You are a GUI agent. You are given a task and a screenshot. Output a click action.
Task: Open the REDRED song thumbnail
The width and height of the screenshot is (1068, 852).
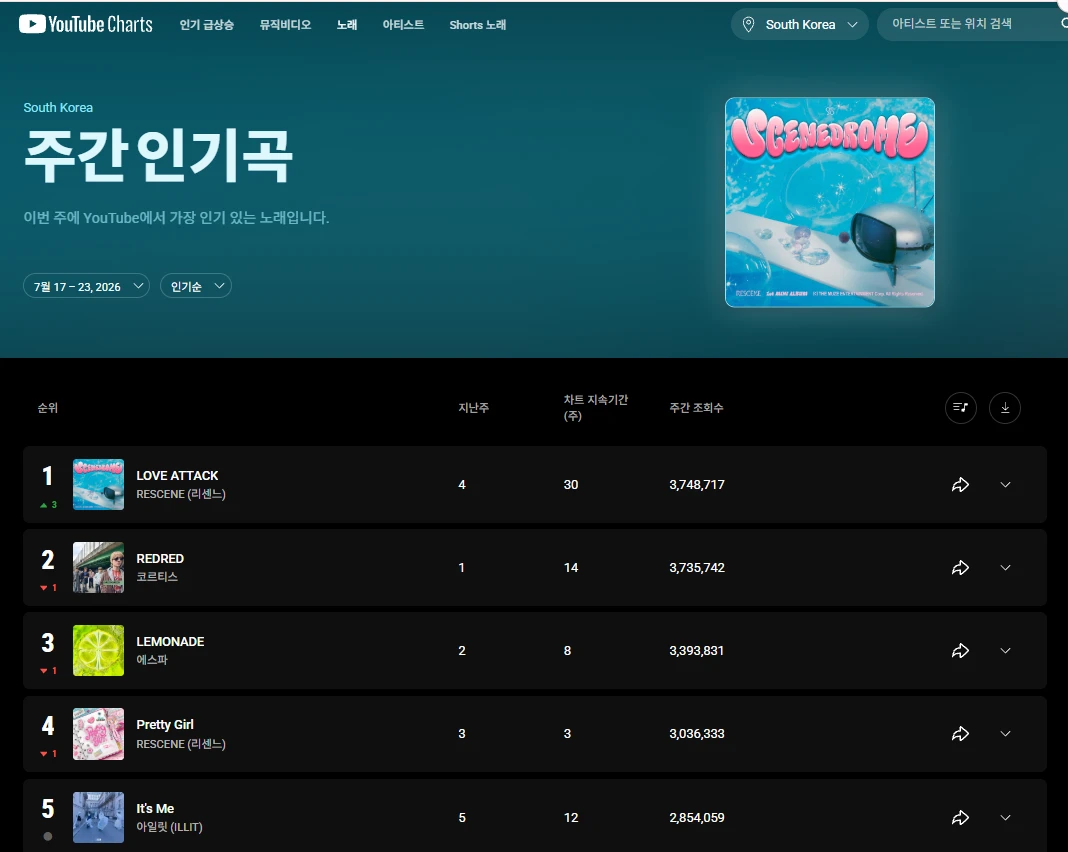click(x=98, y=567)
